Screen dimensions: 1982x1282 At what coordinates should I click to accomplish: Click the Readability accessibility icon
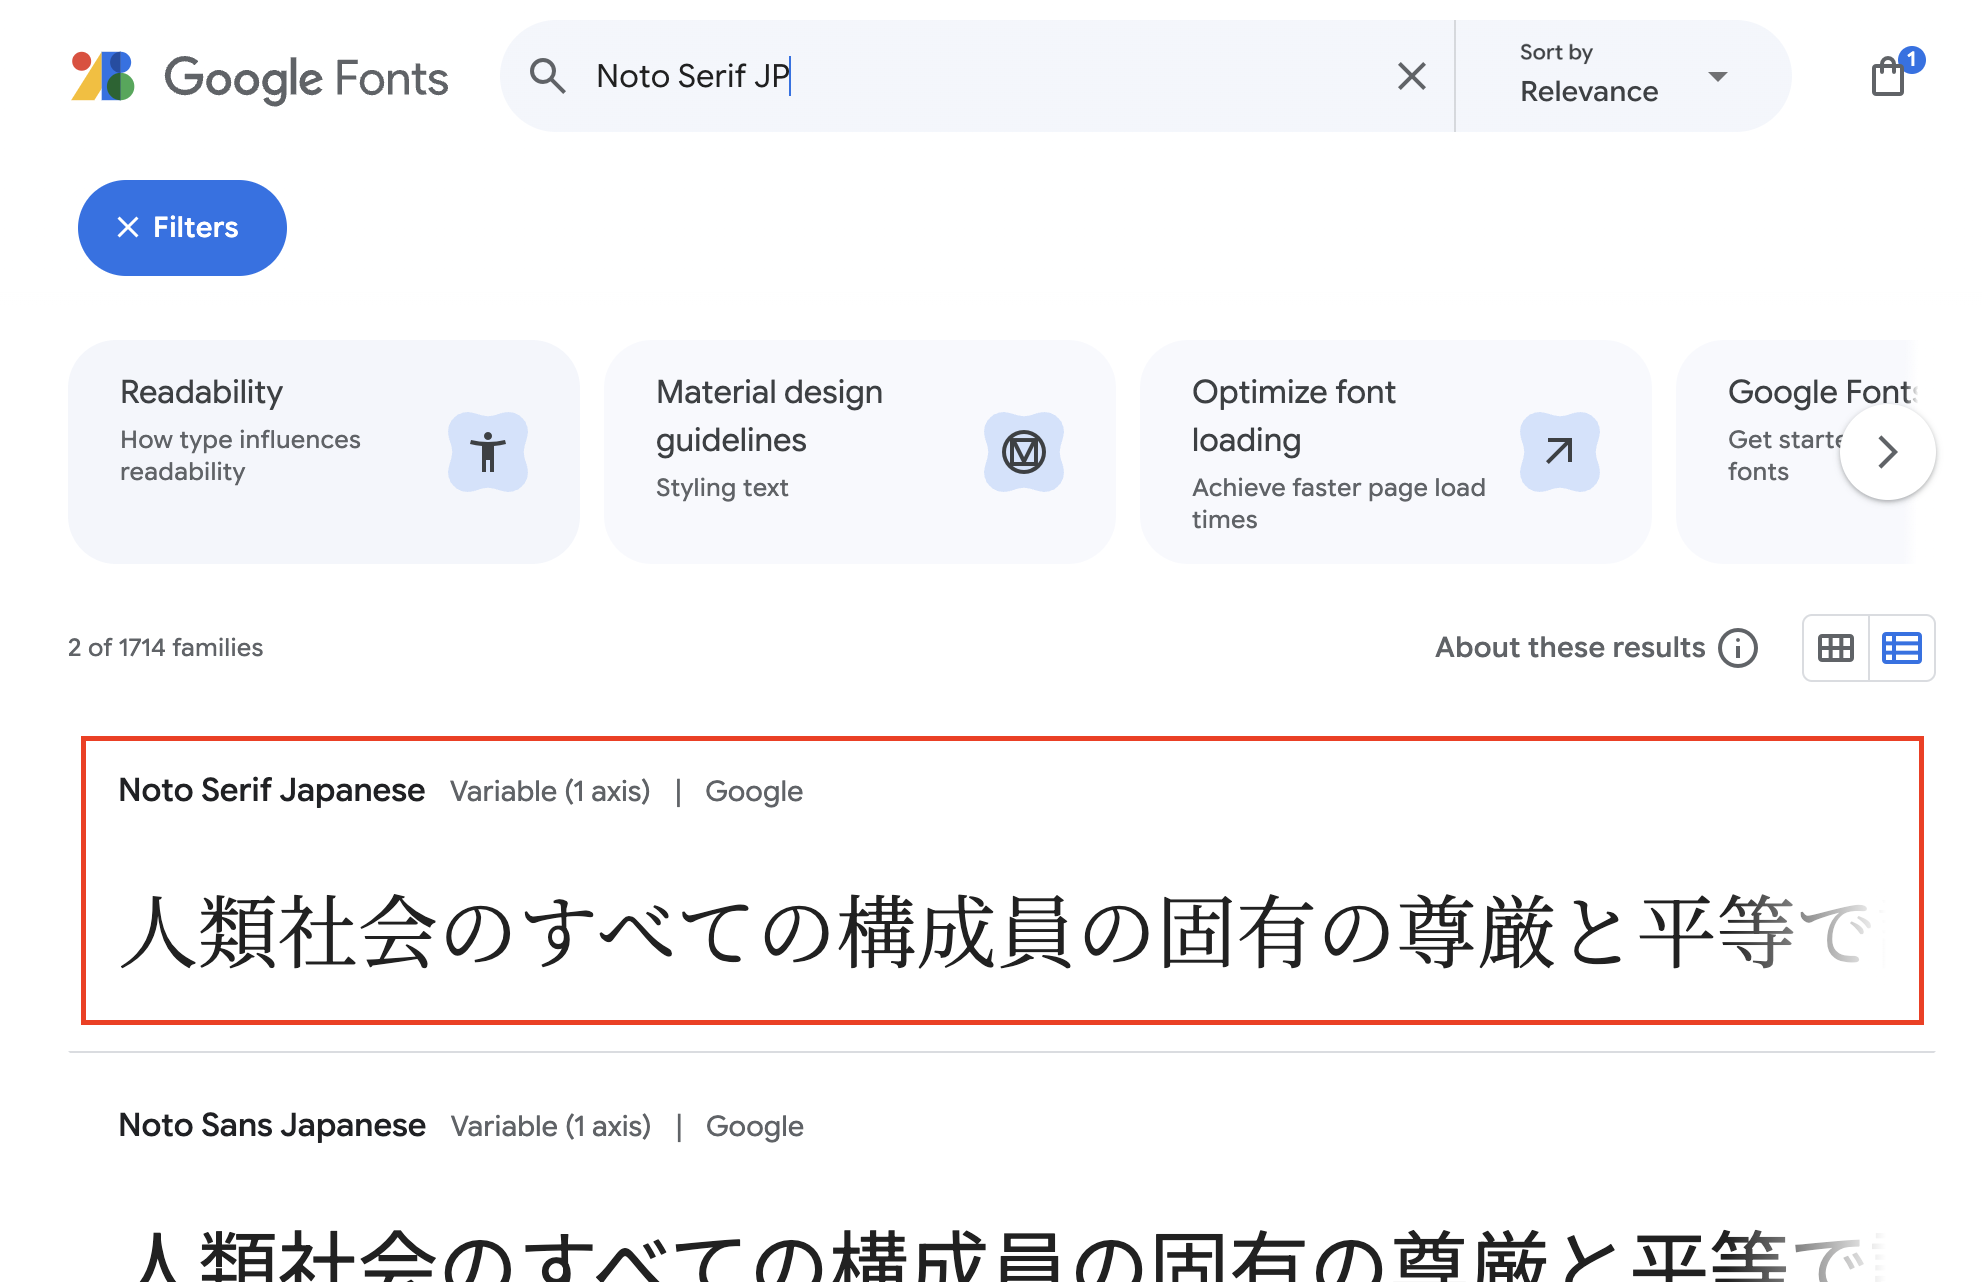pyautogui.click(x=487, y=452)
